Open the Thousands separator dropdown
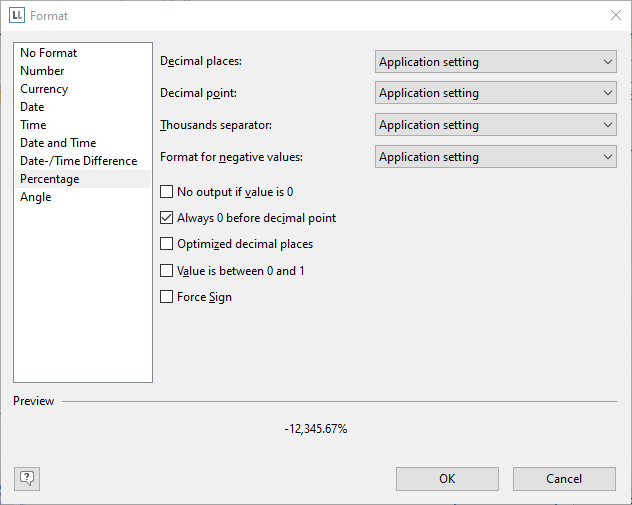This screenshot has width=632, height=505. (496, 125)
